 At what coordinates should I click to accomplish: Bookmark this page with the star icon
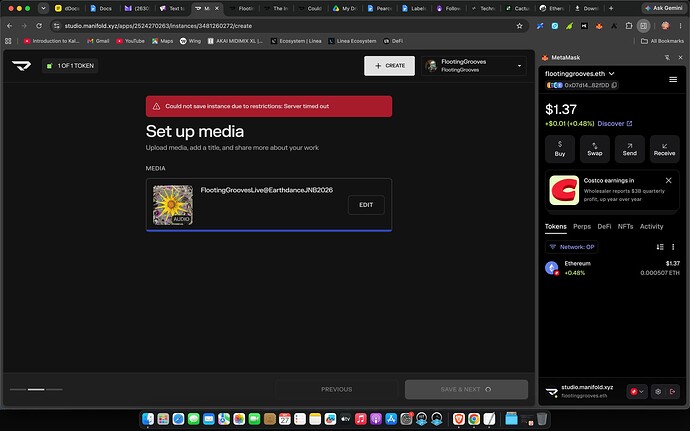[519, 26]
